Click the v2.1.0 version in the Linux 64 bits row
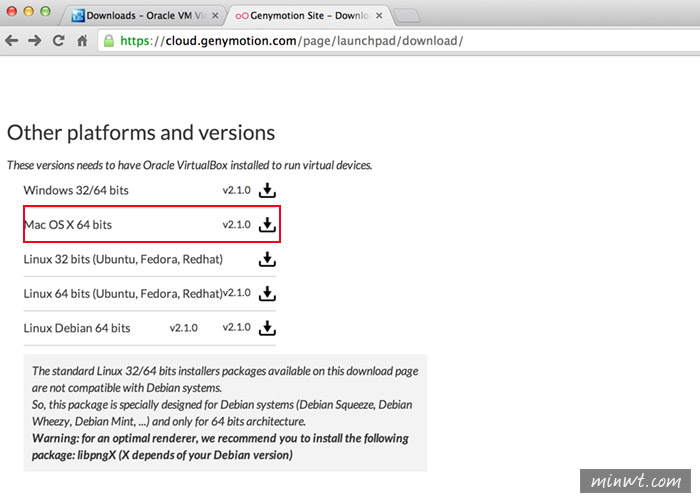 point(237,293)
